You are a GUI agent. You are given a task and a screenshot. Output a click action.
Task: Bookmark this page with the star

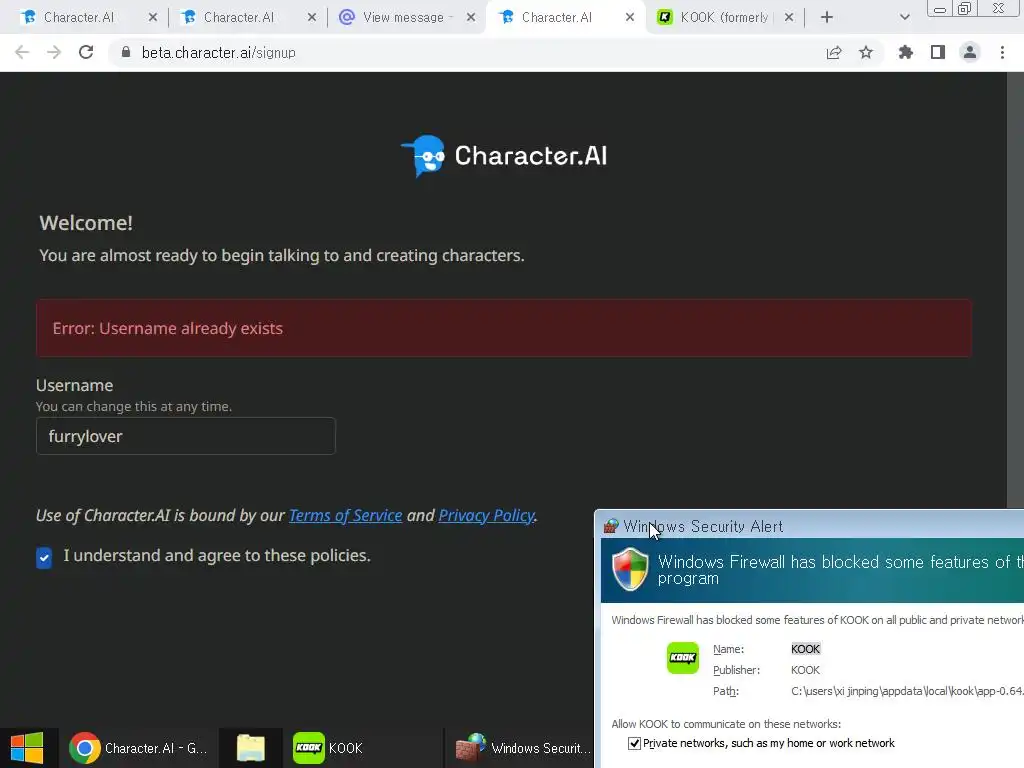[866, 52]
